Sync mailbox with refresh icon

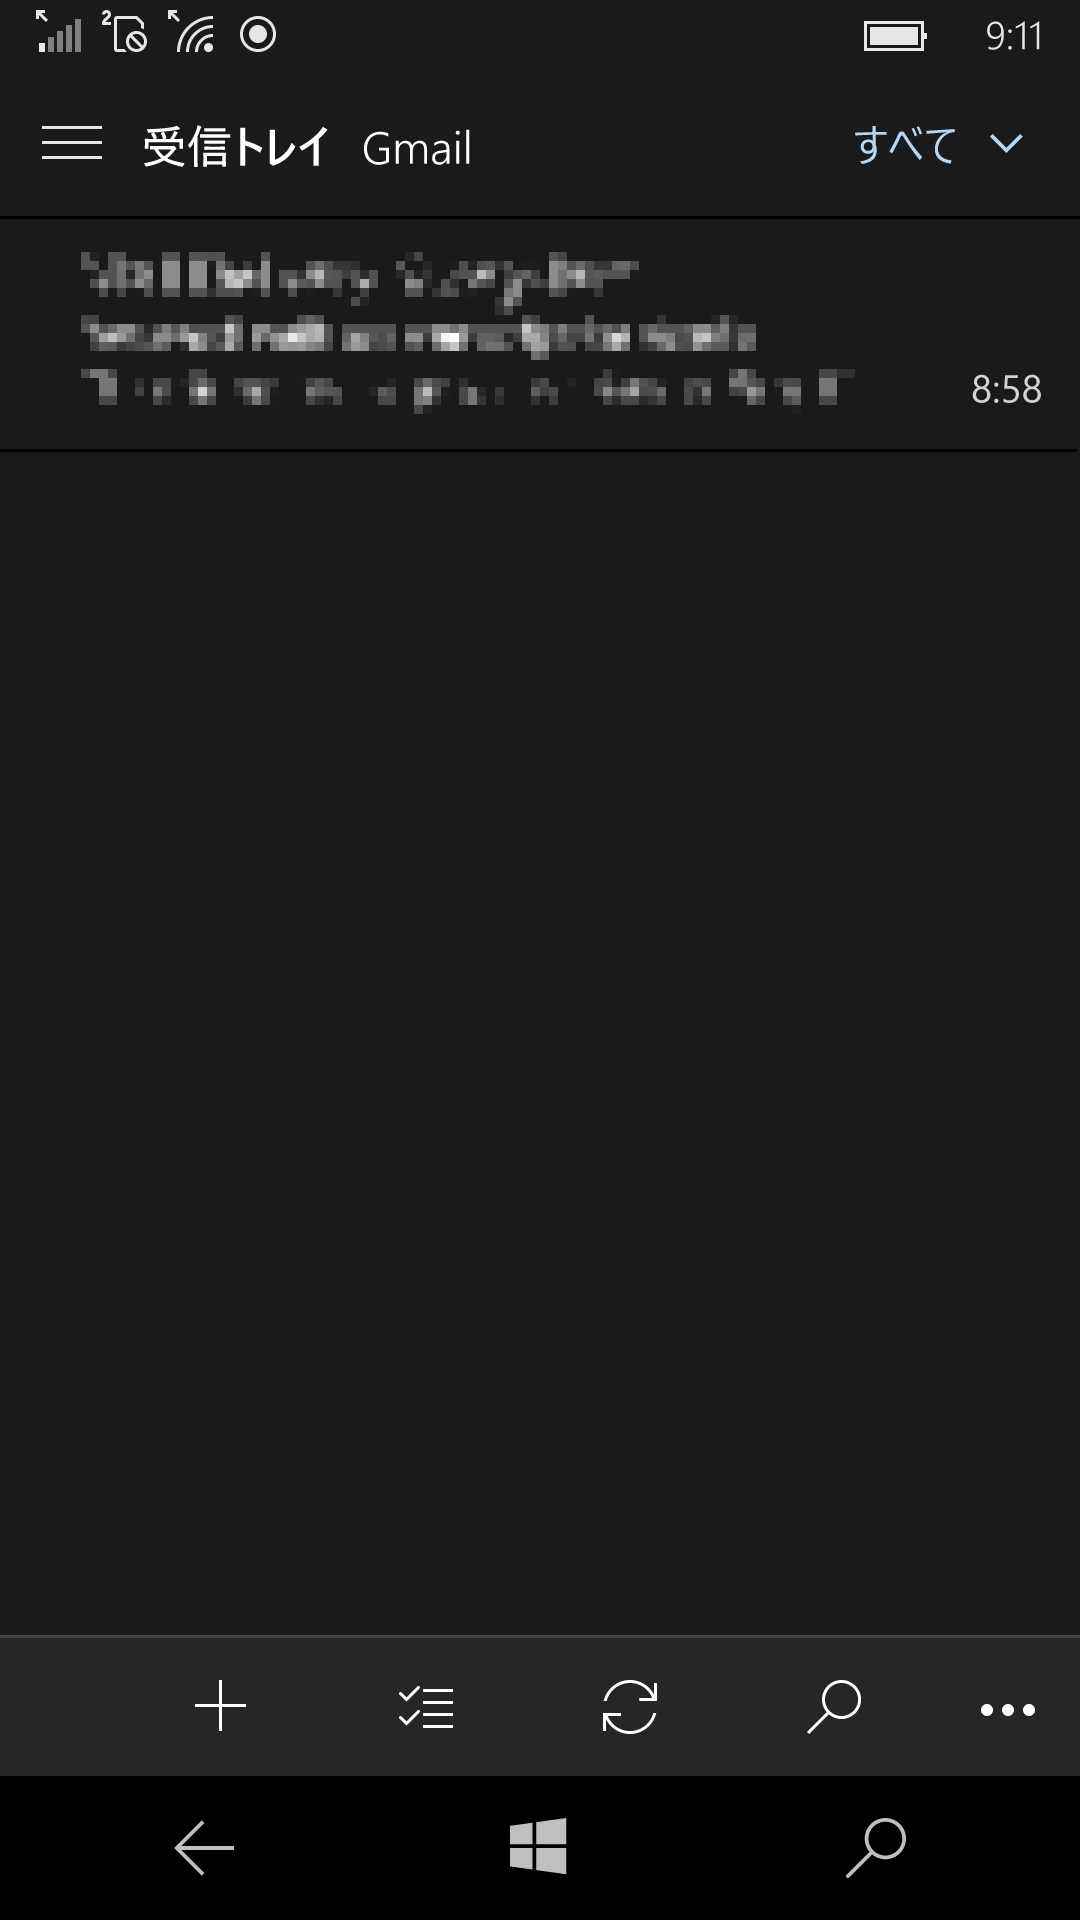tap(630, 1707)
